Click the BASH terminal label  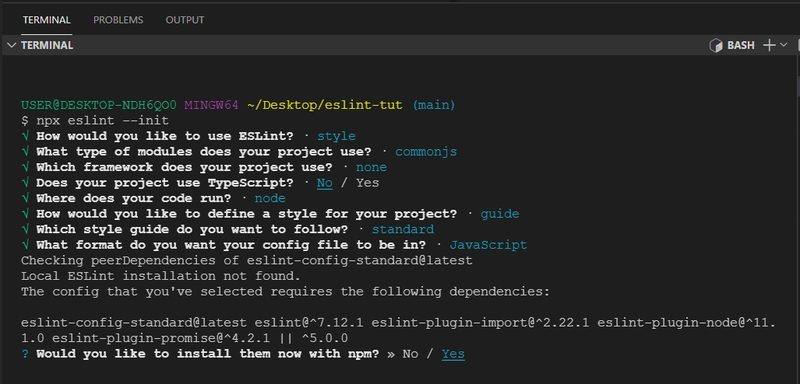coord(740,45)
